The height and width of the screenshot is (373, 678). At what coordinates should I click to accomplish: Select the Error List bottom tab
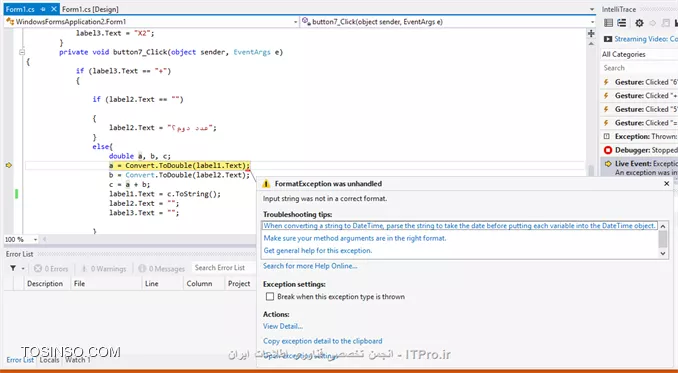(x=20, y=360)
